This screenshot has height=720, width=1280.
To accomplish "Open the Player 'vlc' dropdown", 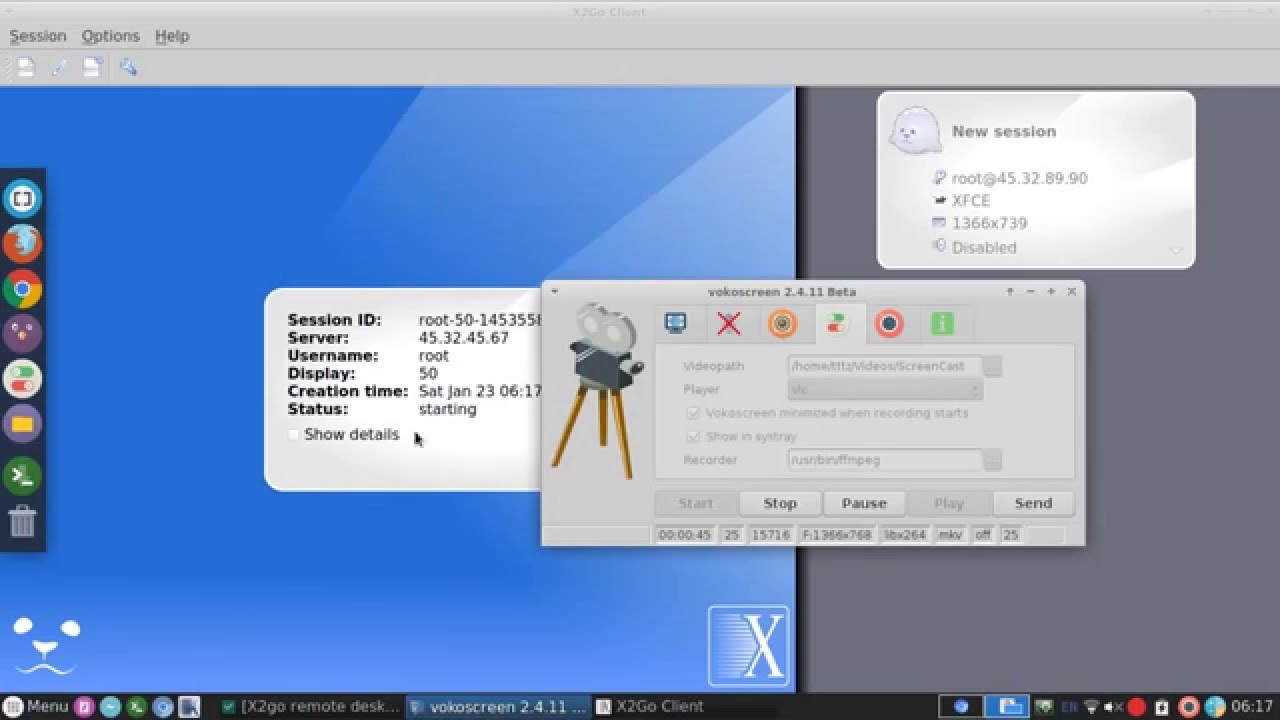I will click(x=885, y=389).
